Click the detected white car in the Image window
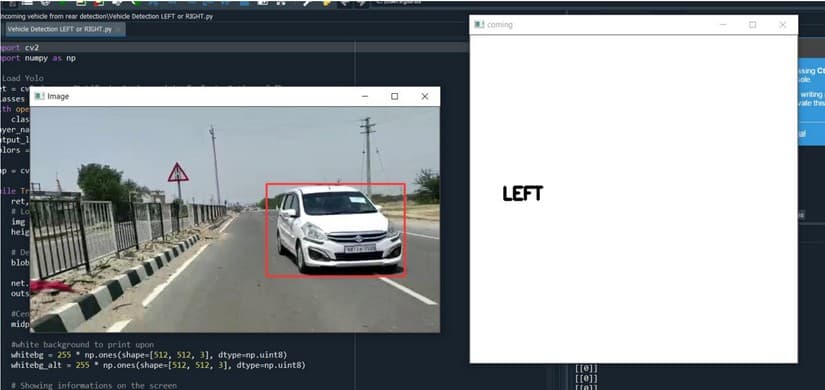The height and width of the screenshot is (390, 825). [336, 230]
